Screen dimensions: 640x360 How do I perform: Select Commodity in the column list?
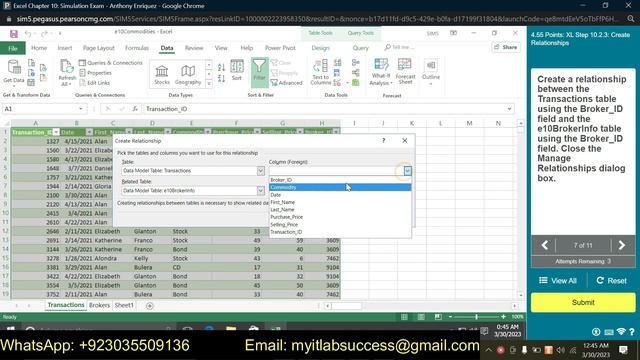click(x=340, y=187)
